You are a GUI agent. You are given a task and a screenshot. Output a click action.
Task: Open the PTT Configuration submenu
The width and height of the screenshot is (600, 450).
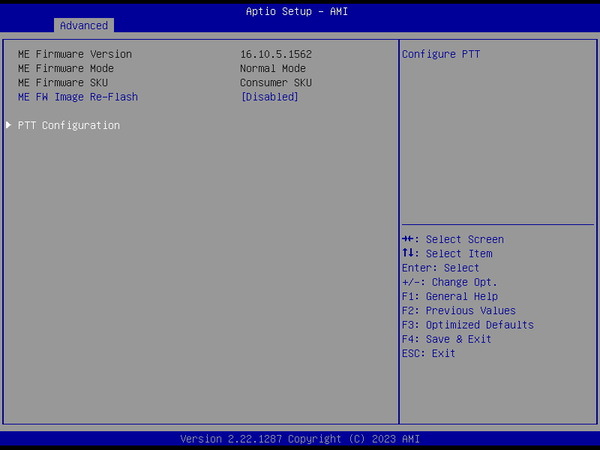pos(69,126)
